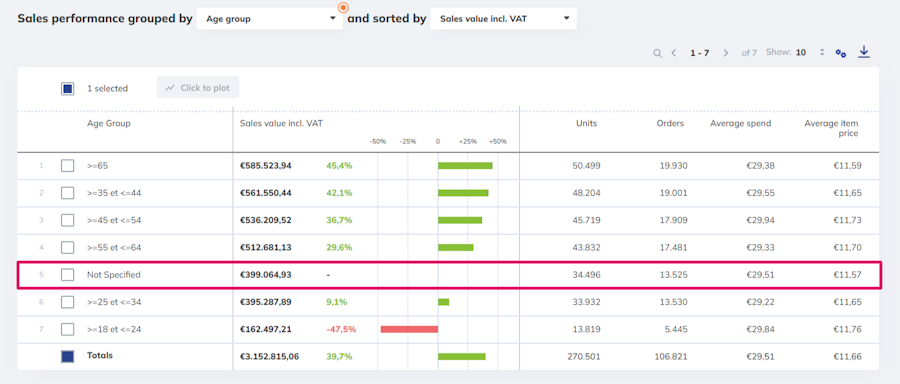Toggle the select-all checkbox in header
This screenshot has height=384, width=900.
point(68,88)
